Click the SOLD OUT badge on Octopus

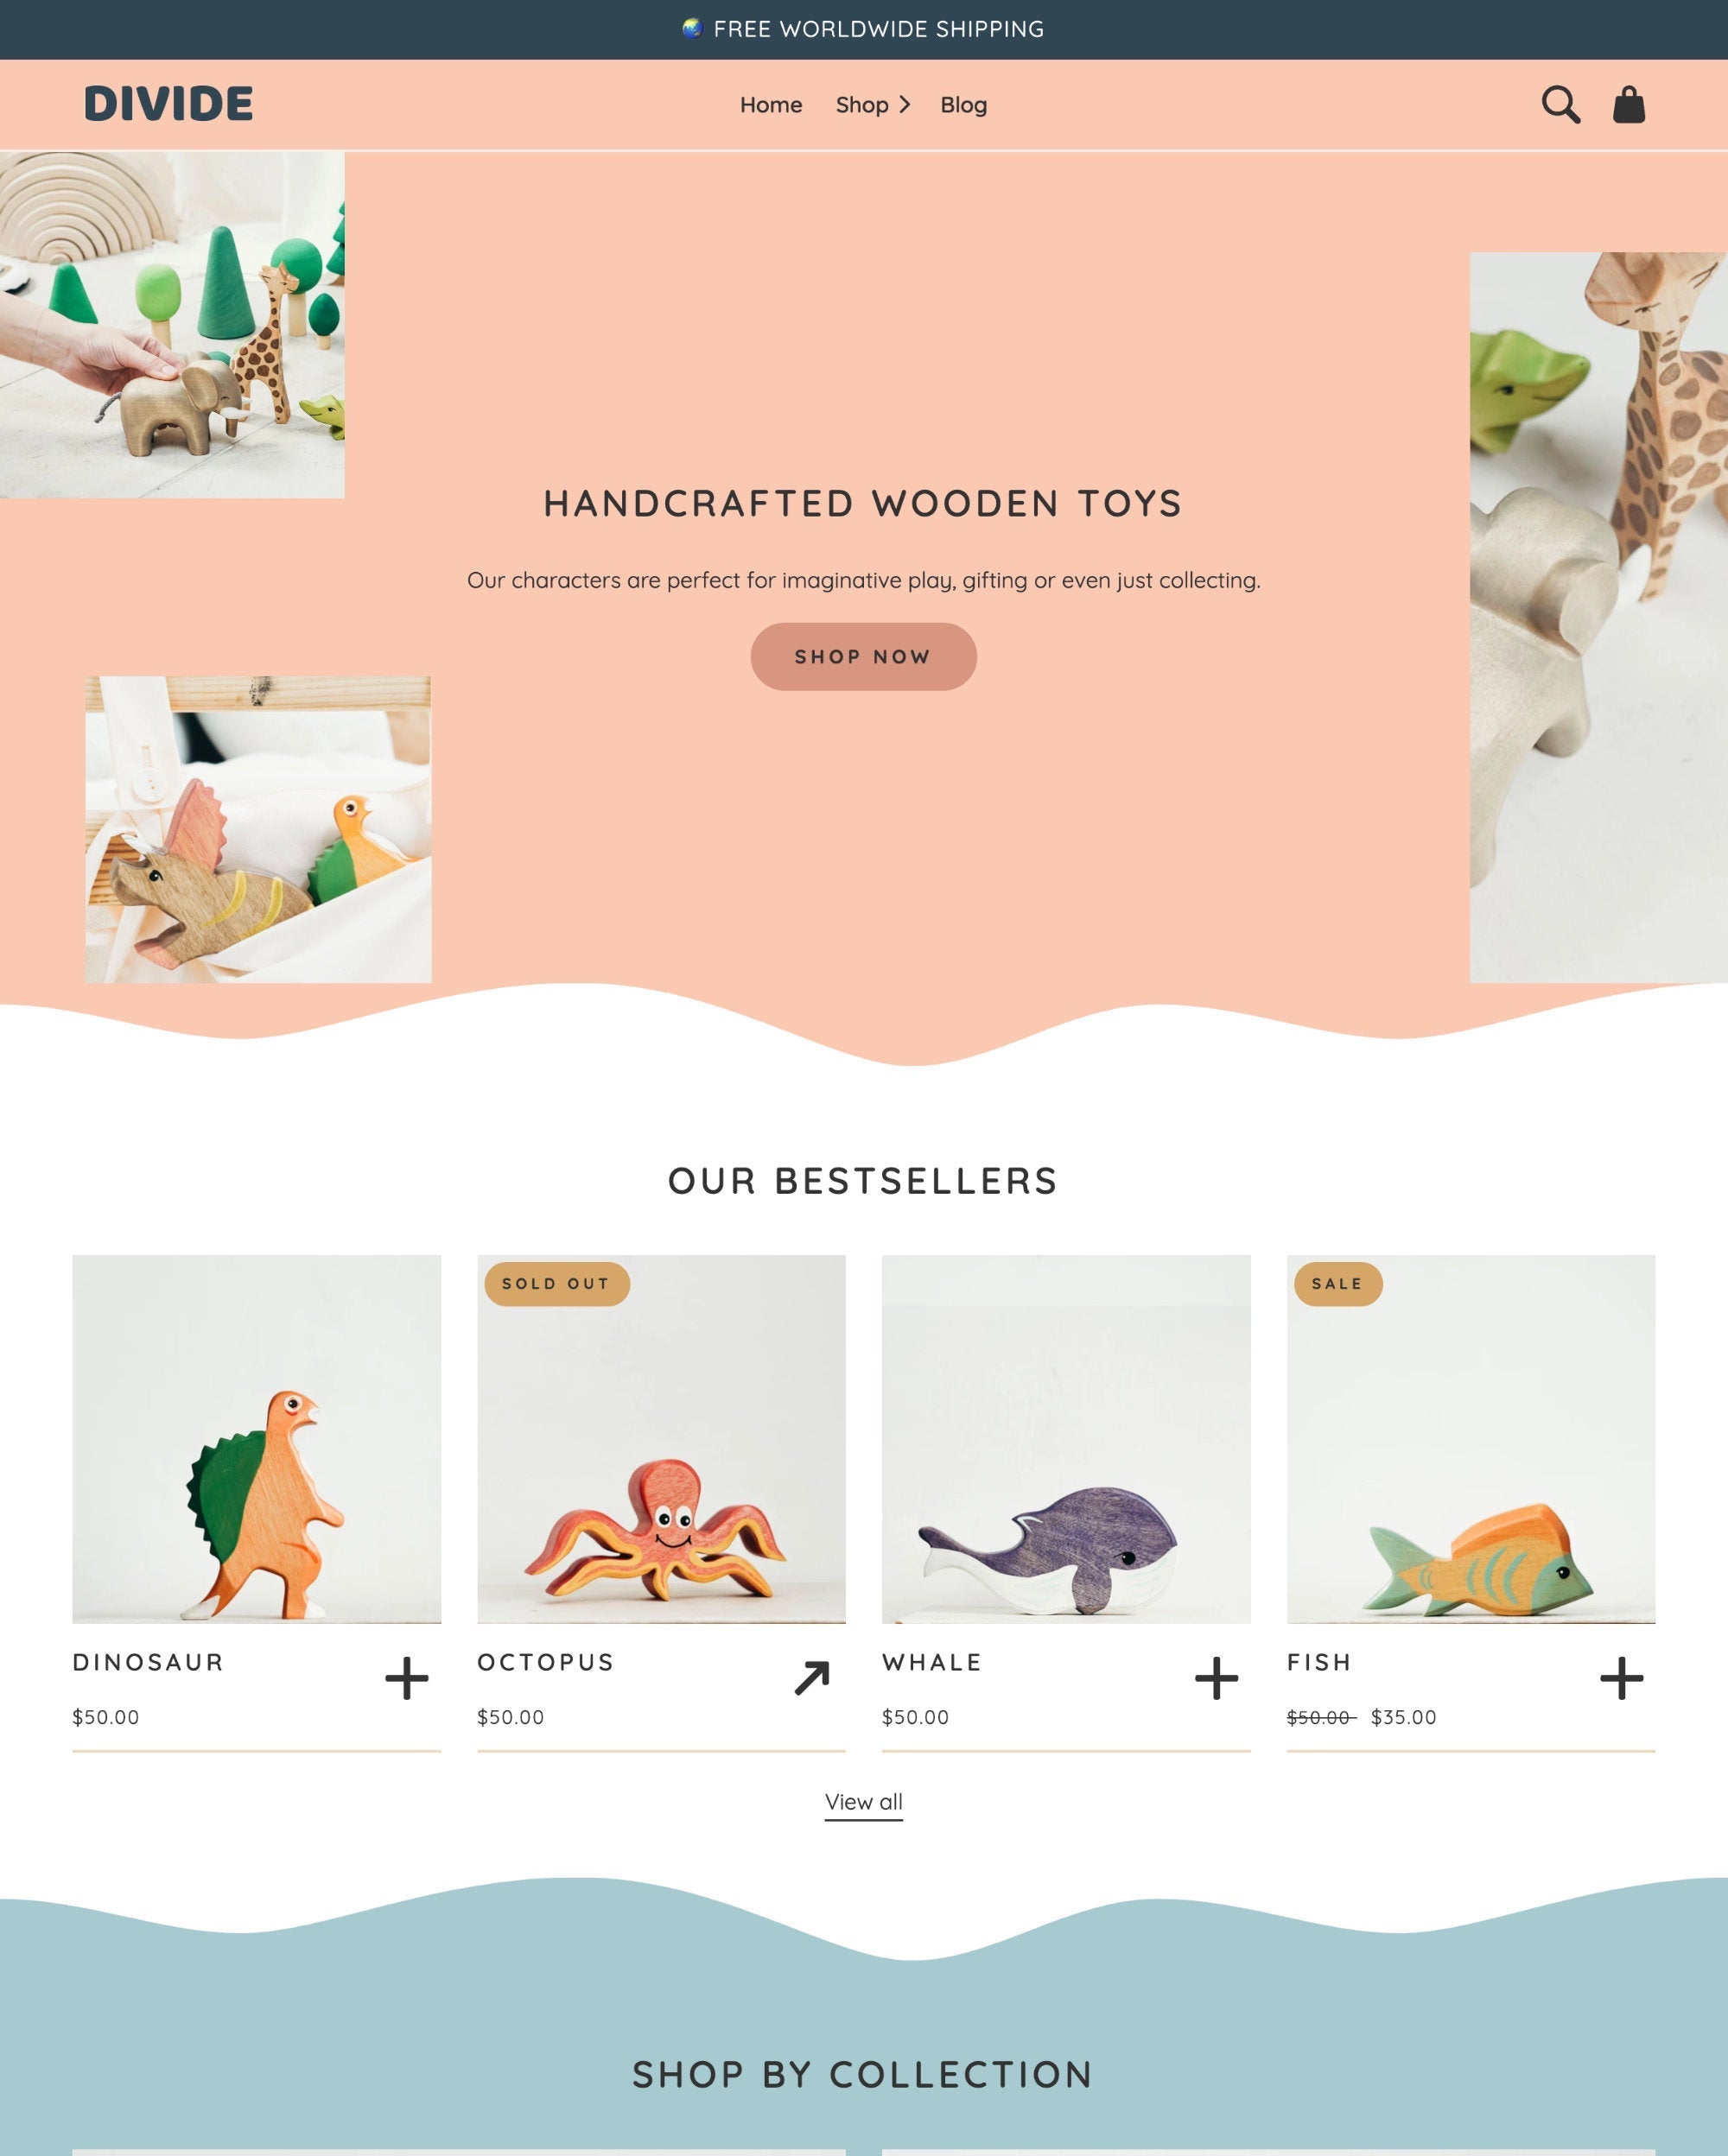click(x=556, y=1282)
